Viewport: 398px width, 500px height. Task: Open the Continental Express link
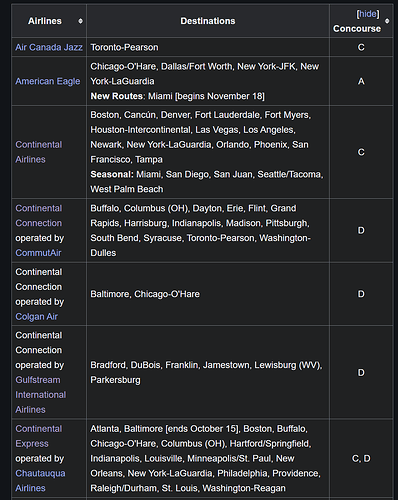(x=39, y=436)
